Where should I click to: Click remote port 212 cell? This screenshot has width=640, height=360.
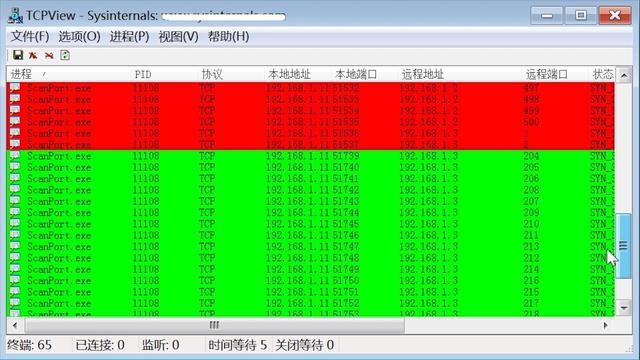[531, 258]
